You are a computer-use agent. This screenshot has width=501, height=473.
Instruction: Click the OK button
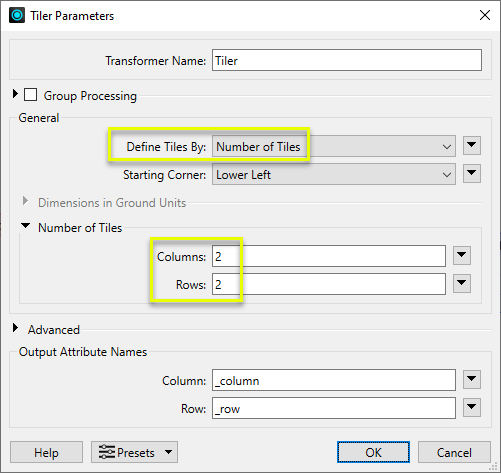[373, 452]
